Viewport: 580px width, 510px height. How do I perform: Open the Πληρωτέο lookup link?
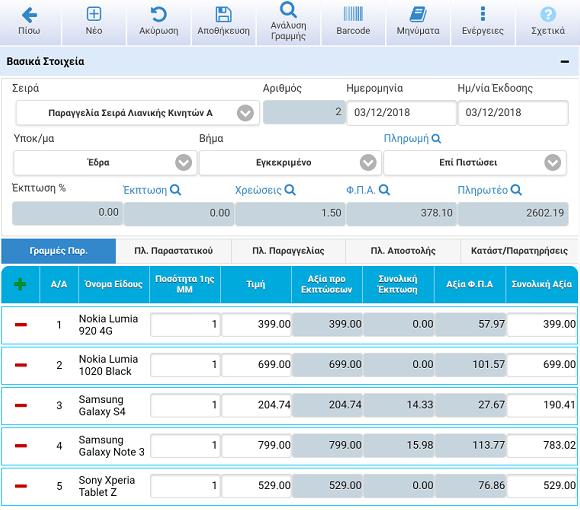(489, 190)
